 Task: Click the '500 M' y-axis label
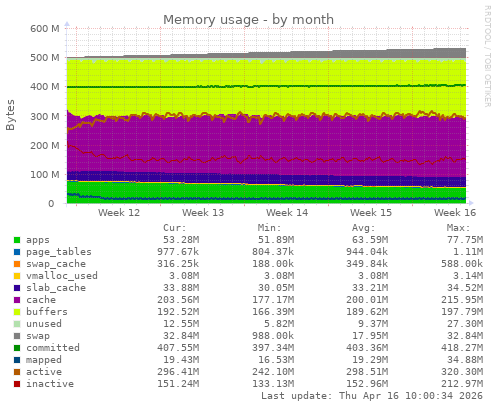45,58
